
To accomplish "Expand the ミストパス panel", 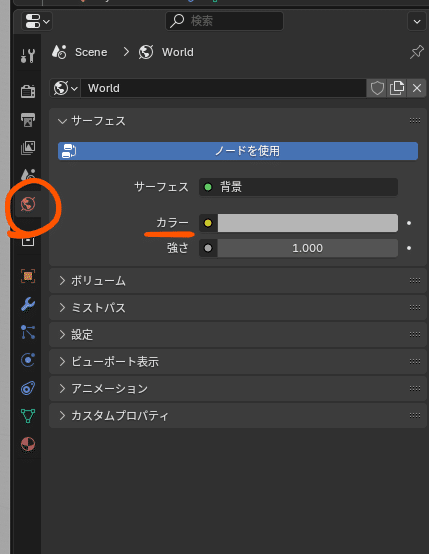I will pos(238,307).
